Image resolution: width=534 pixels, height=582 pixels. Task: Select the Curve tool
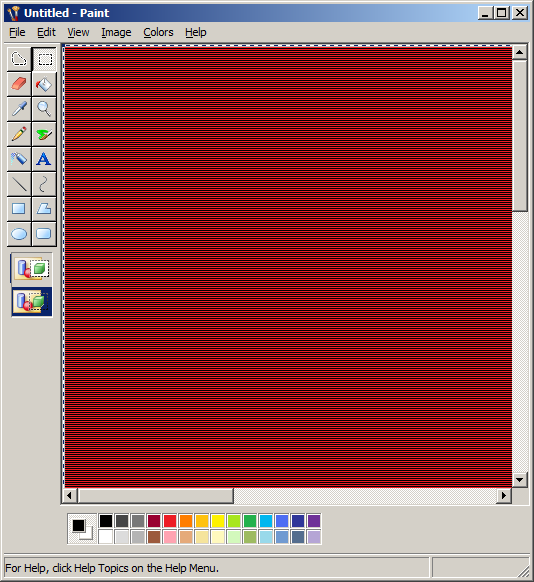point(44,184)
